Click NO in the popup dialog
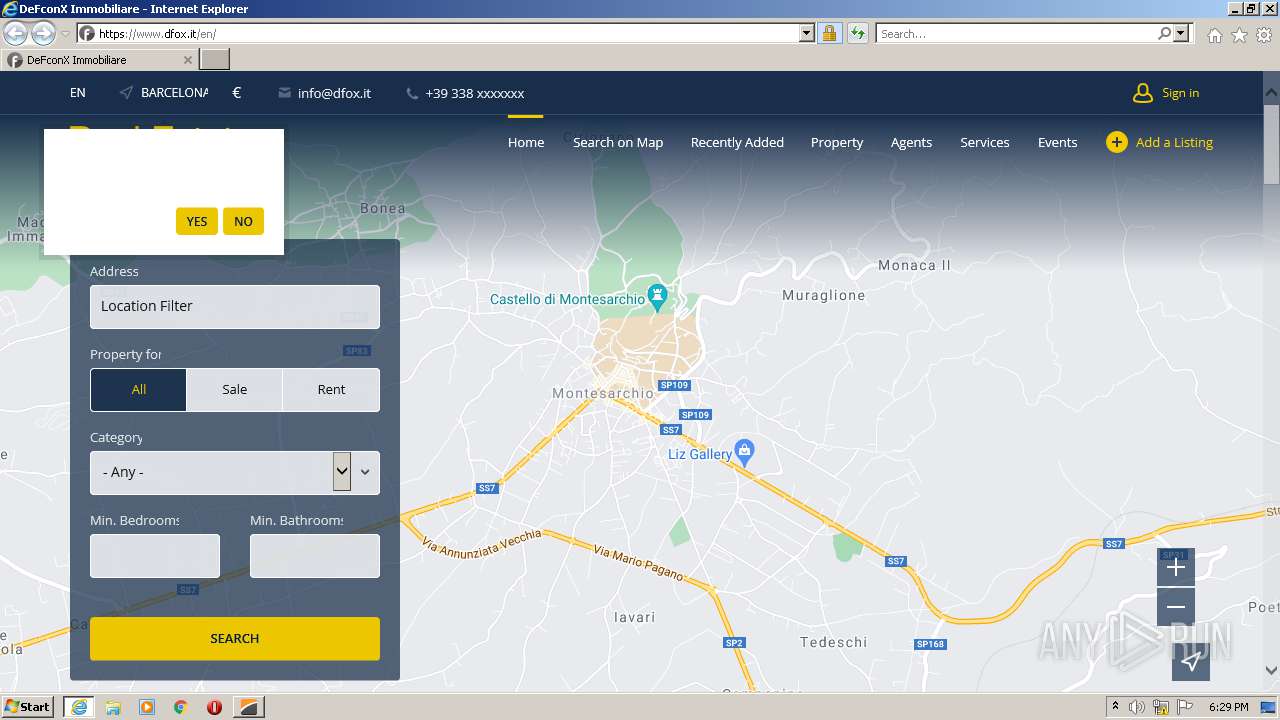 (x=243, y=221)
